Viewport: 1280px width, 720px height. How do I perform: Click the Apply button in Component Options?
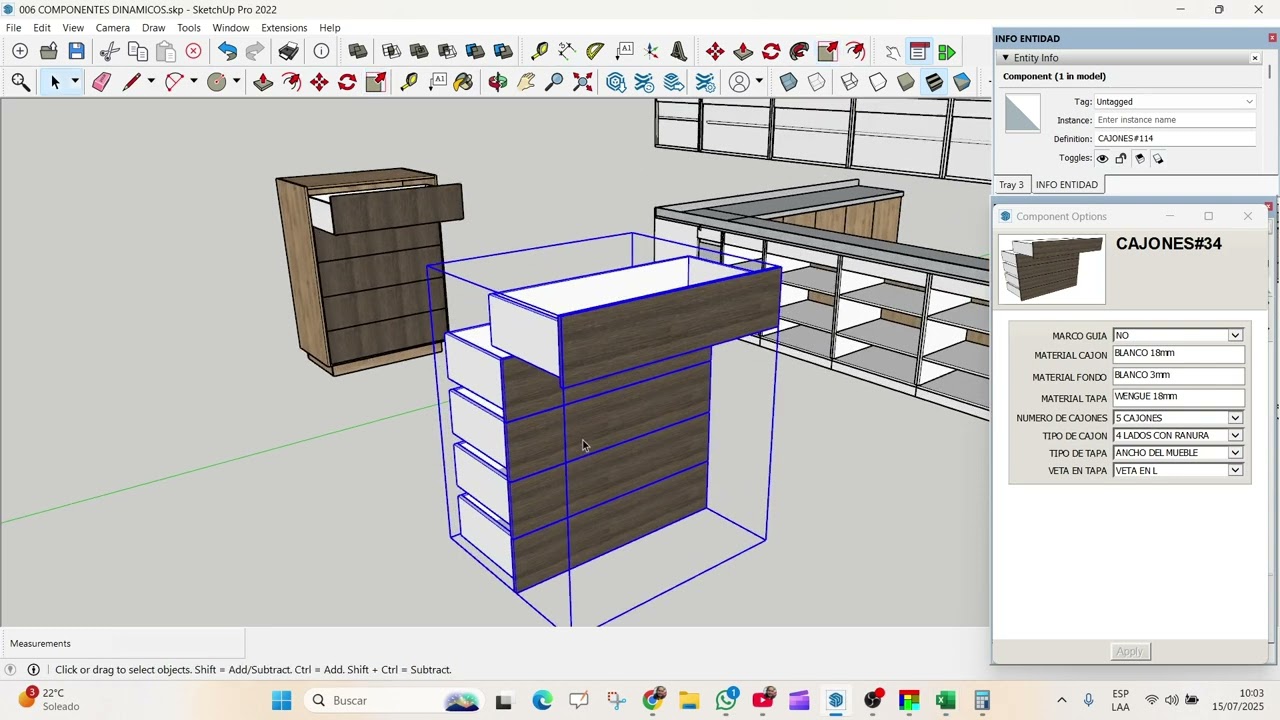(1130, 651)
